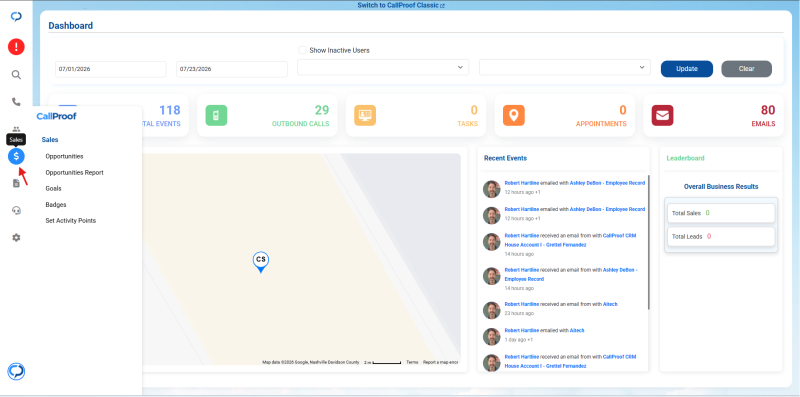
Task: Open the document reports sidebar icon
Action: point(16,183)
